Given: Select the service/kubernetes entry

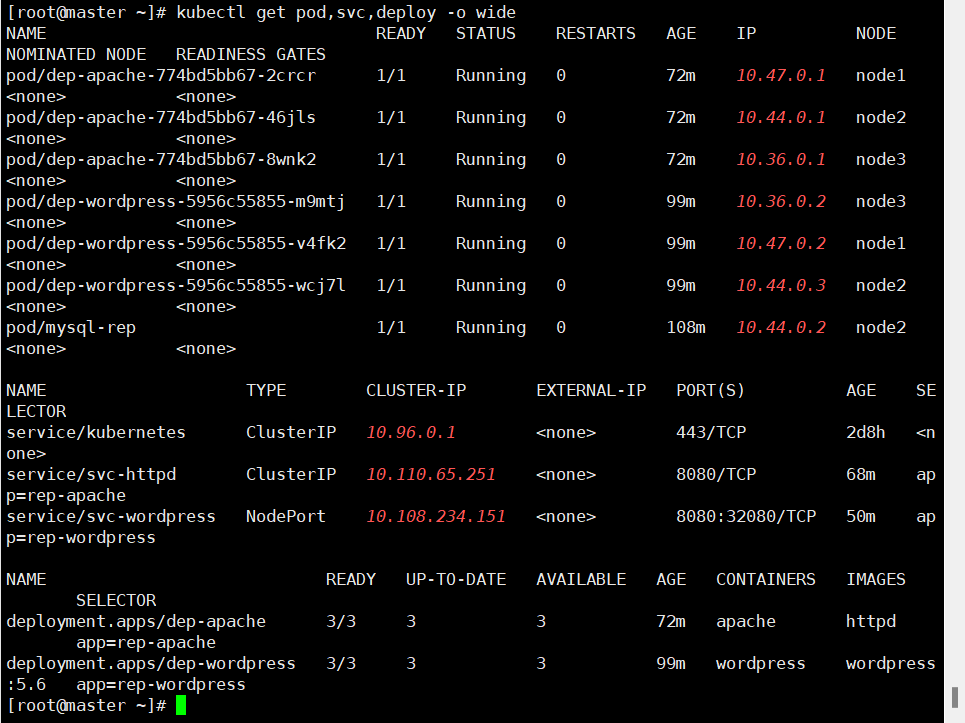Looking at the screenshot, I should (96, 433).
